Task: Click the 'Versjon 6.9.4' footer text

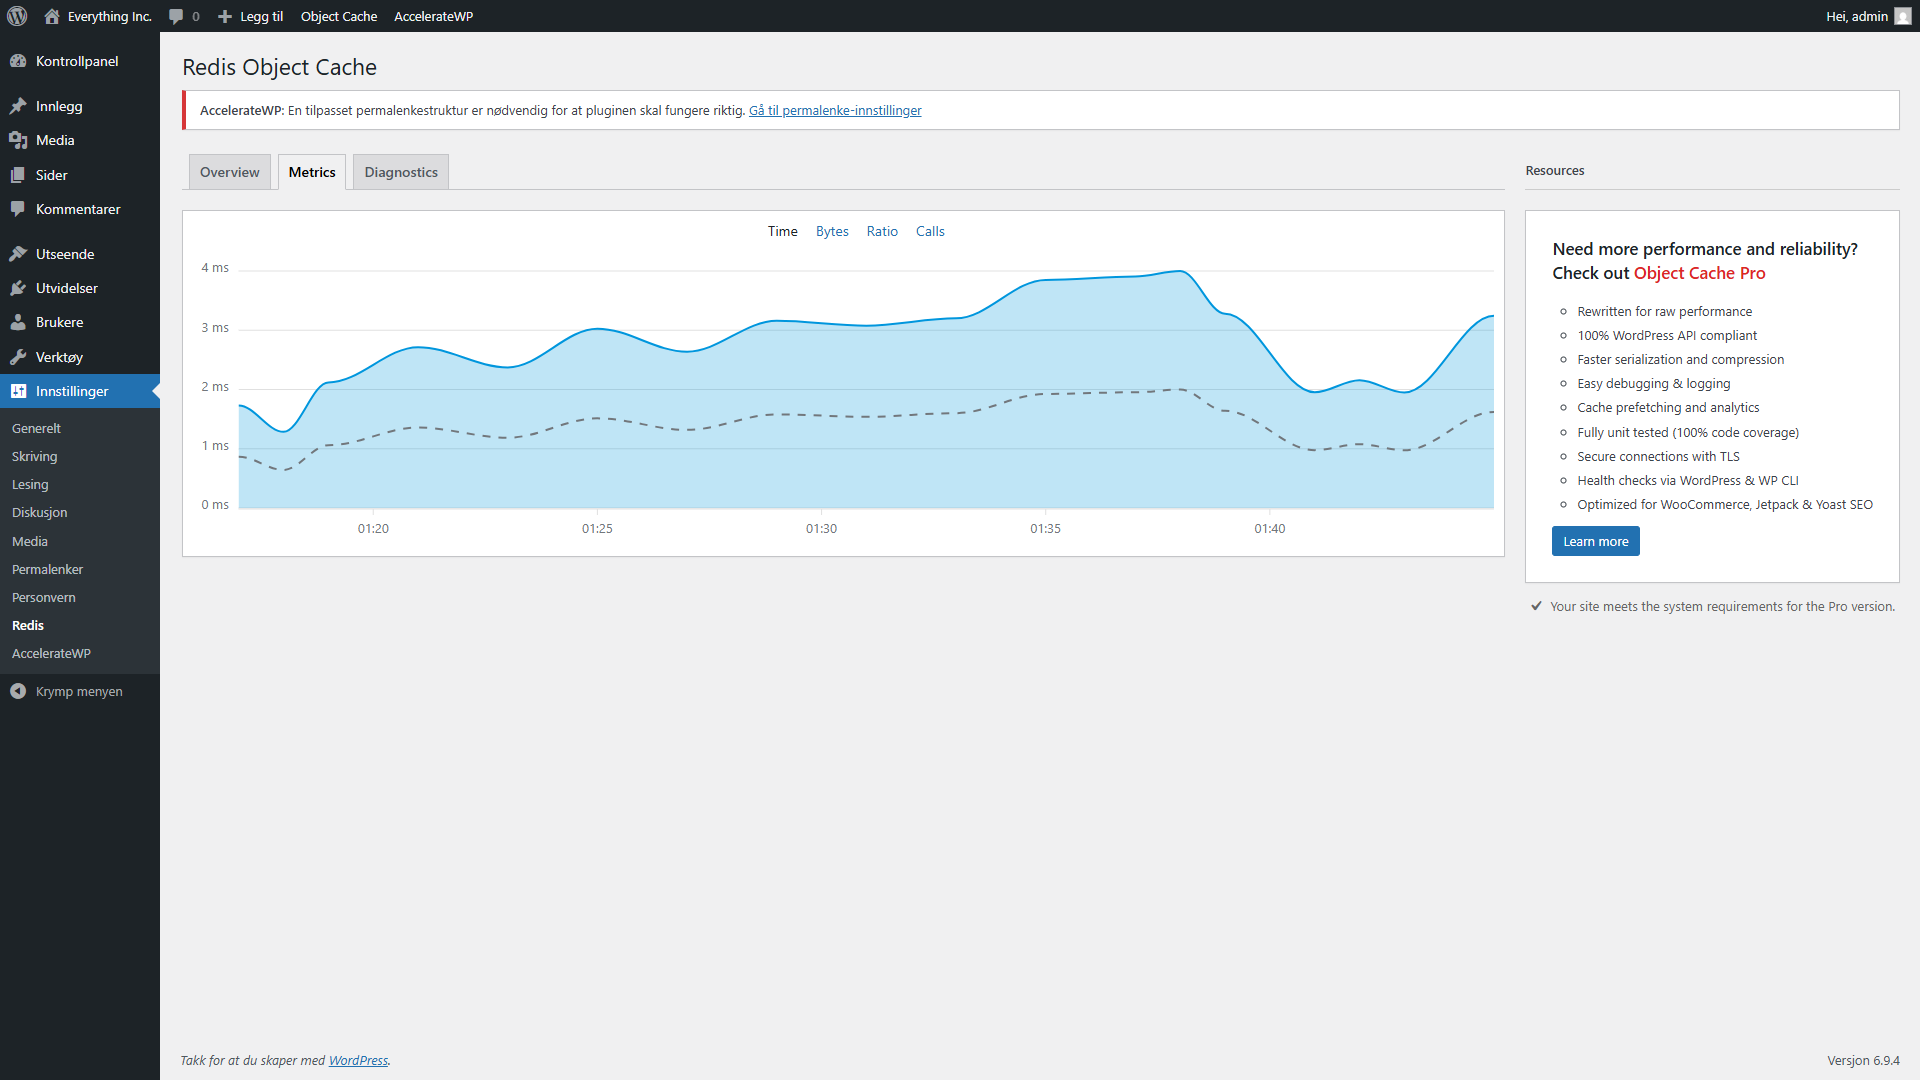Action: coord(1863,1060)
